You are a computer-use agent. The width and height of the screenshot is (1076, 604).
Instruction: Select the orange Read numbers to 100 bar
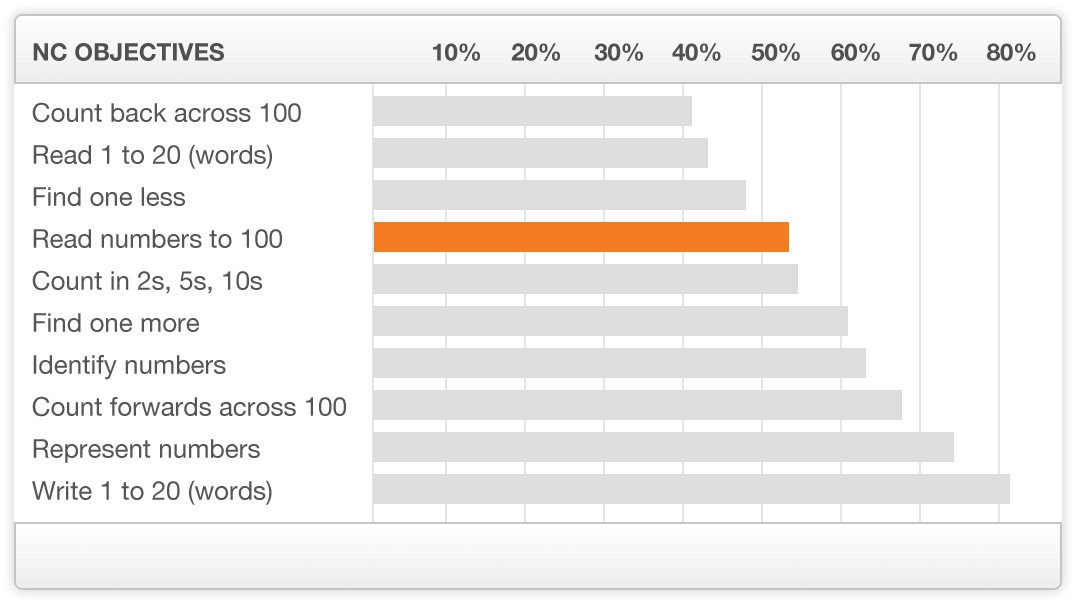(581, 237)
